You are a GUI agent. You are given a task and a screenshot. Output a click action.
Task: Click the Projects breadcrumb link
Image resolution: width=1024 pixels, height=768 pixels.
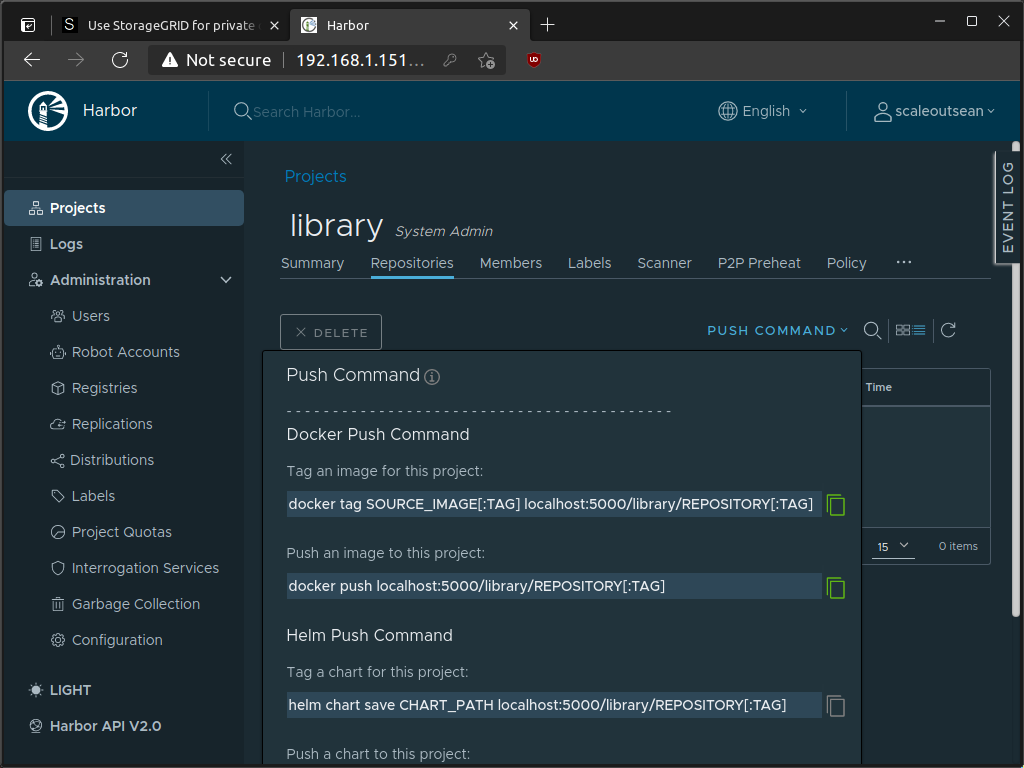point(315,176)
